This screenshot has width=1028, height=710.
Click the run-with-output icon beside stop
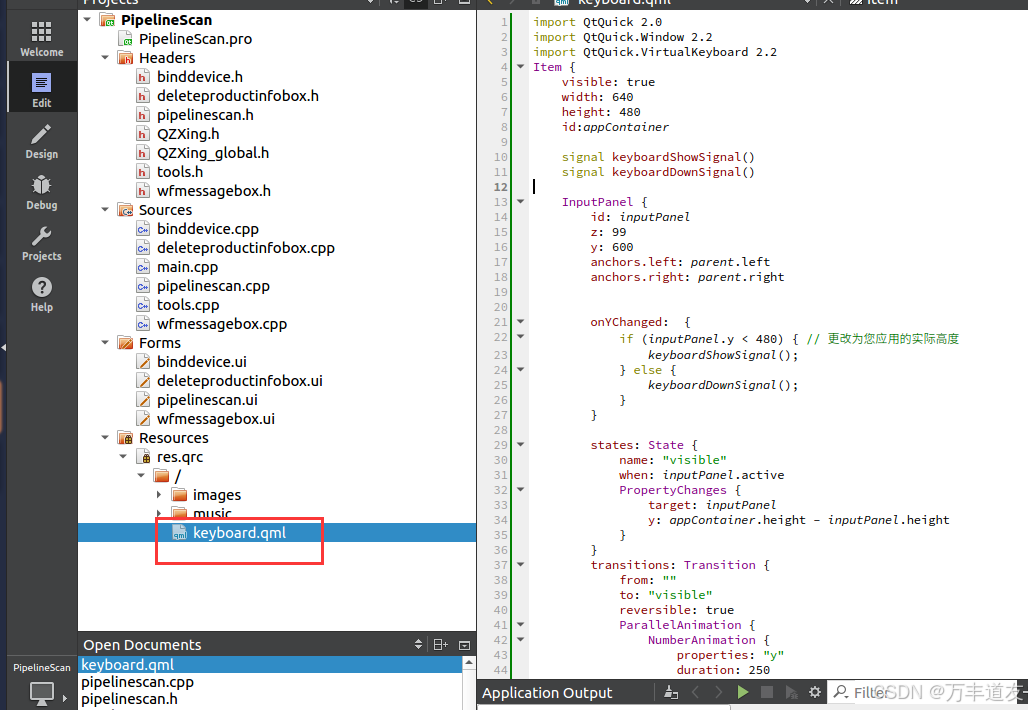pos(789,691)
